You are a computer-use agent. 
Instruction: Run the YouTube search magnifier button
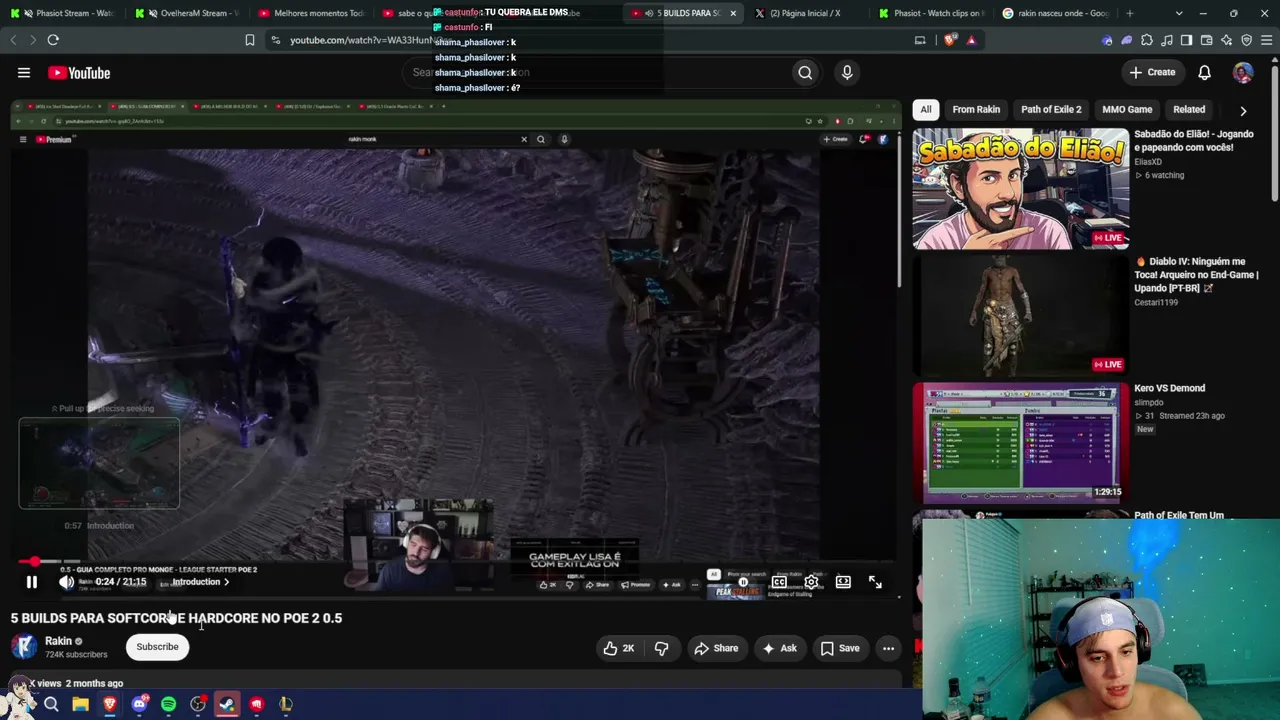pos(805,72)
